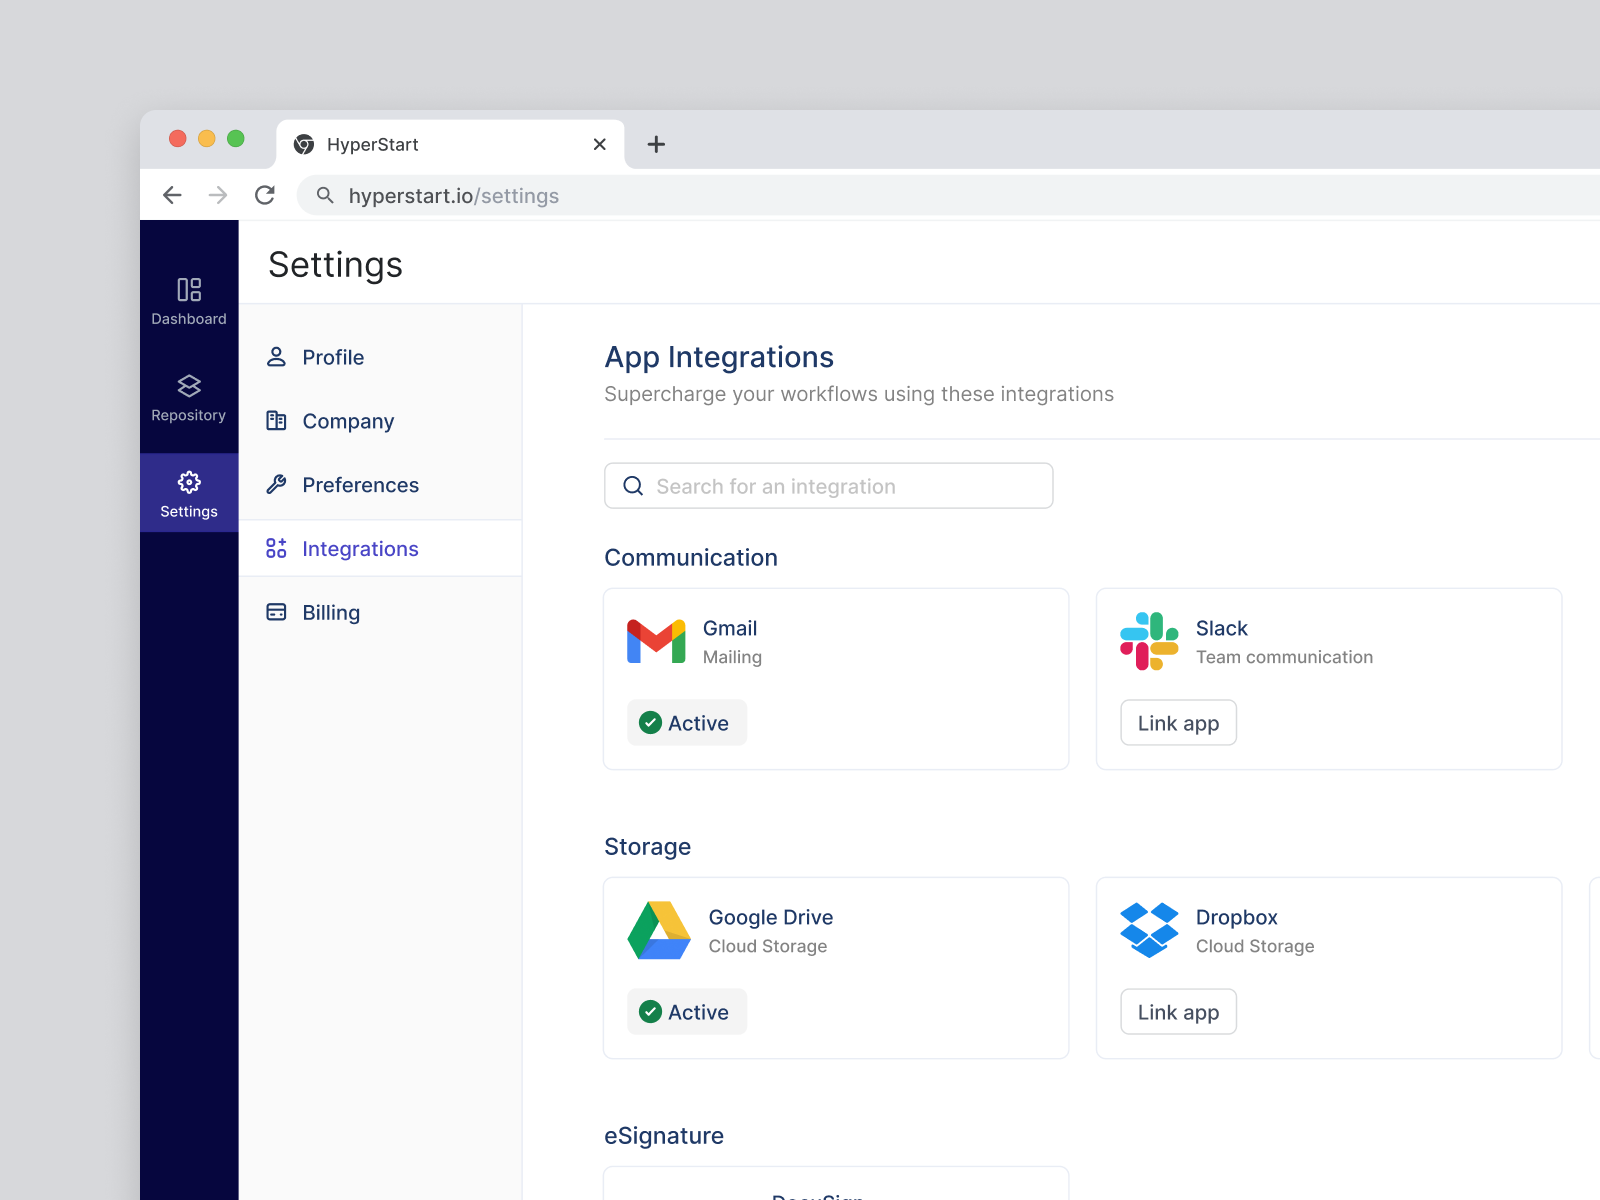Screen dimensions: 1600x1200
Task: Click the Billing card icon
Action: (x=276, y=611)
